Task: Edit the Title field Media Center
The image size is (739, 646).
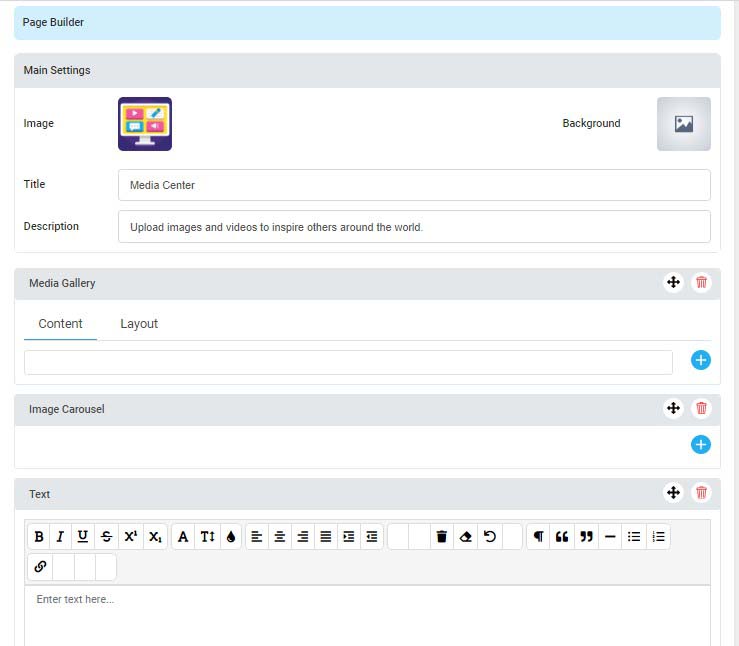Action: [414, 185]
